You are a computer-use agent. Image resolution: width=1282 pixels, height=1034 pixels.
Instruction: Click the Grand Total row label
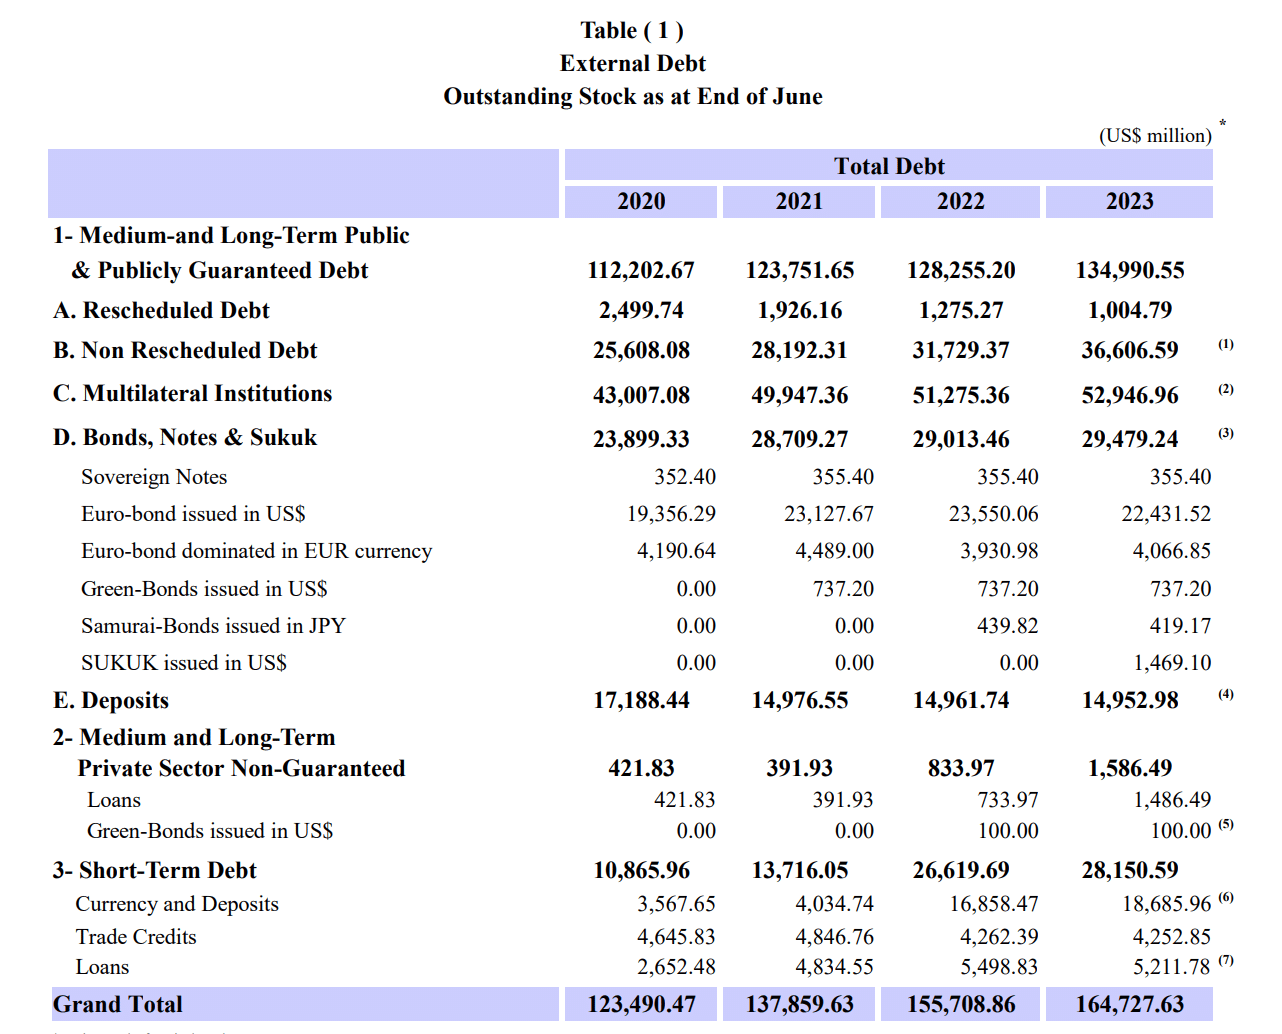point(118,1004)
